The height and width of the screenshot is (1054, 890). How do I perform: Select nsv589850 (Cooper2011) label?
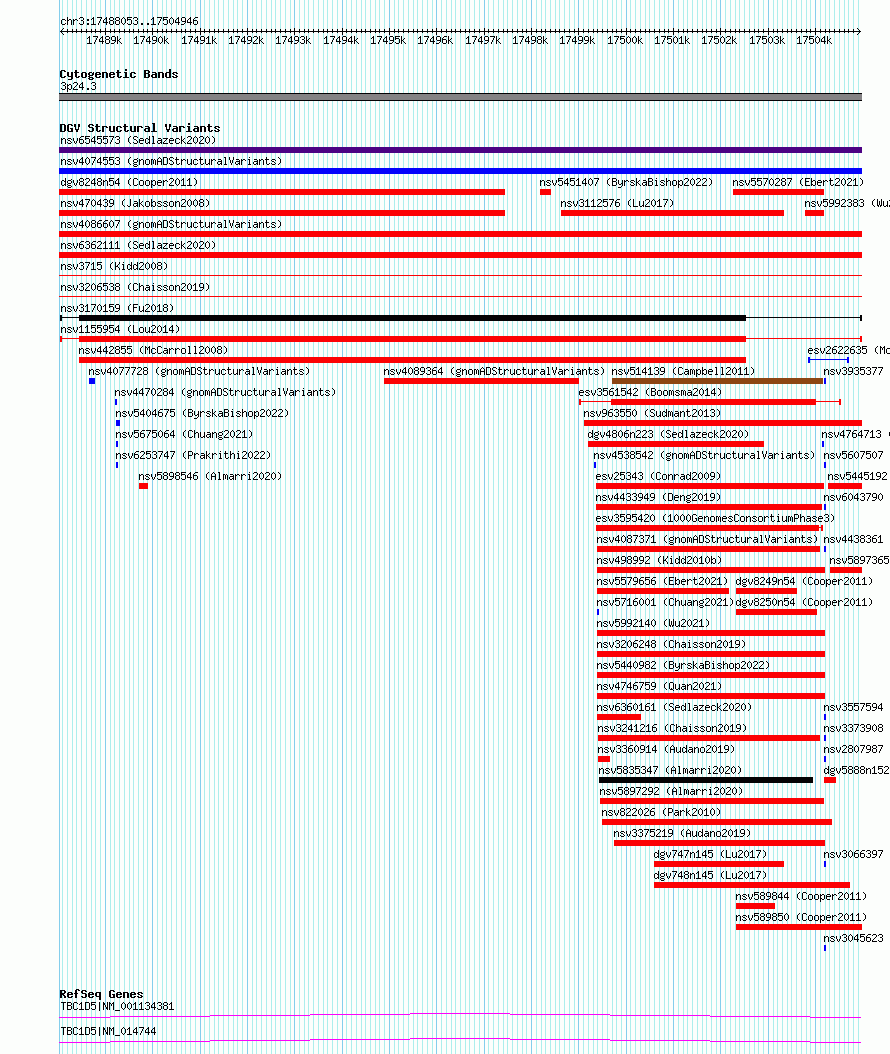(x=801, y=918)
